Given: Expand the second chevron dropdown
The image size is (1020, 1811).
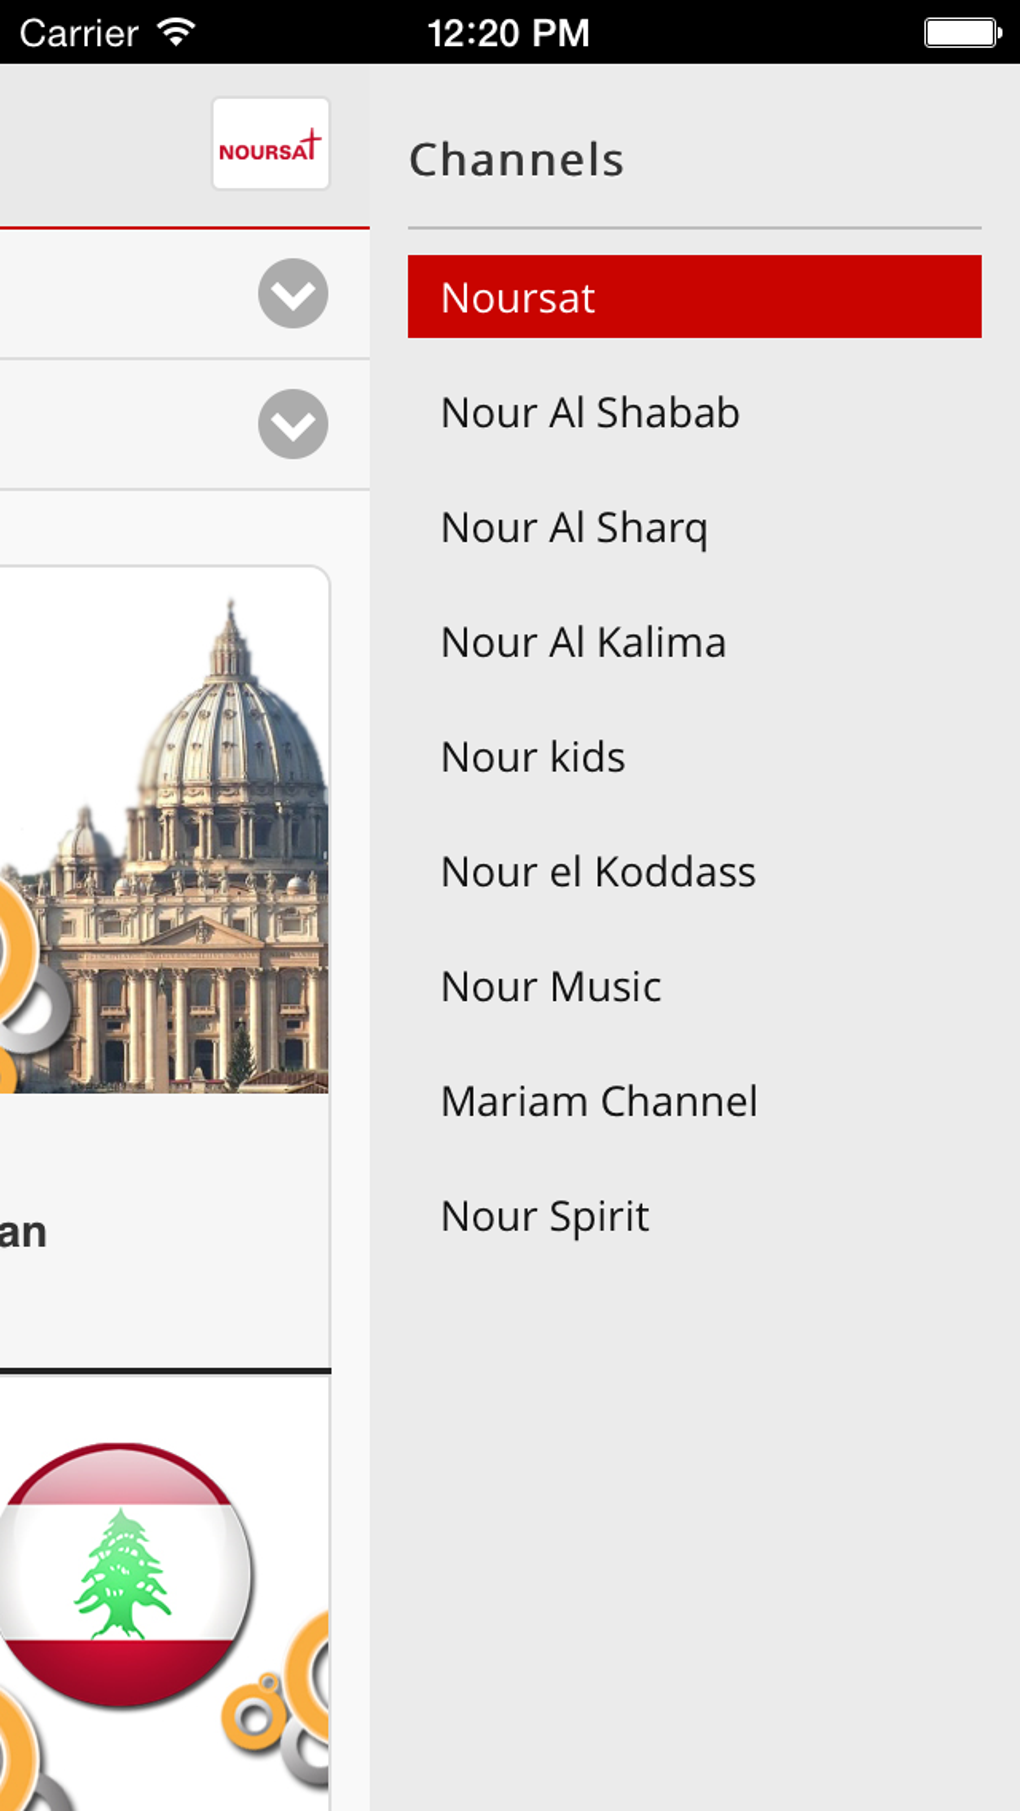Looking at the screenshot, I should point(292,425).
